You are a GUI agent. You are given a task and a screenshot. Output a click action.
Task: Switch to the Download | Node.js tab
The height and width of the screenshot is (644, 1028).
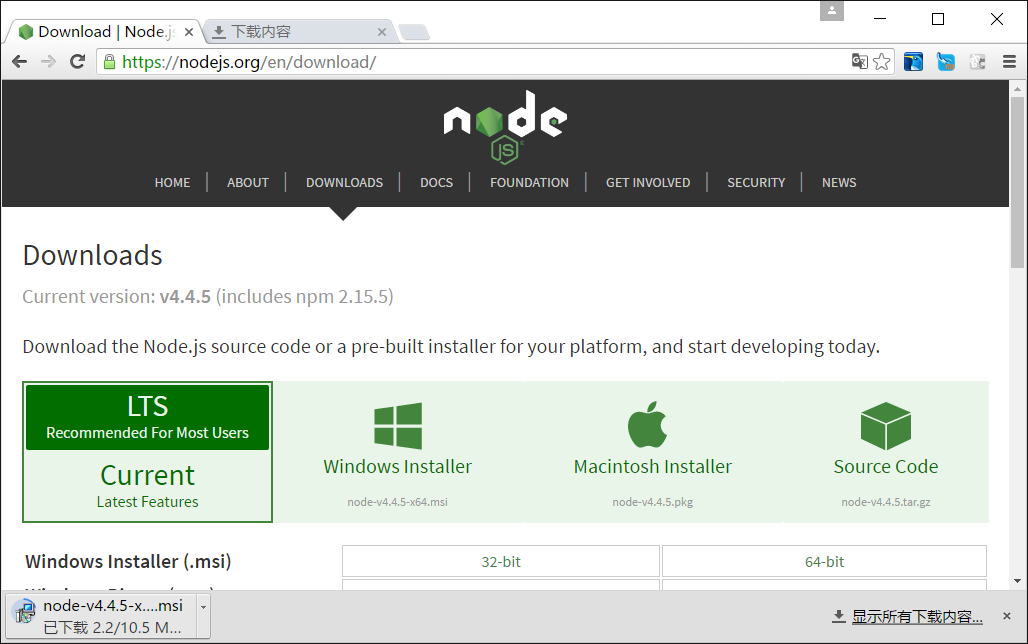[x=106, y=31]
